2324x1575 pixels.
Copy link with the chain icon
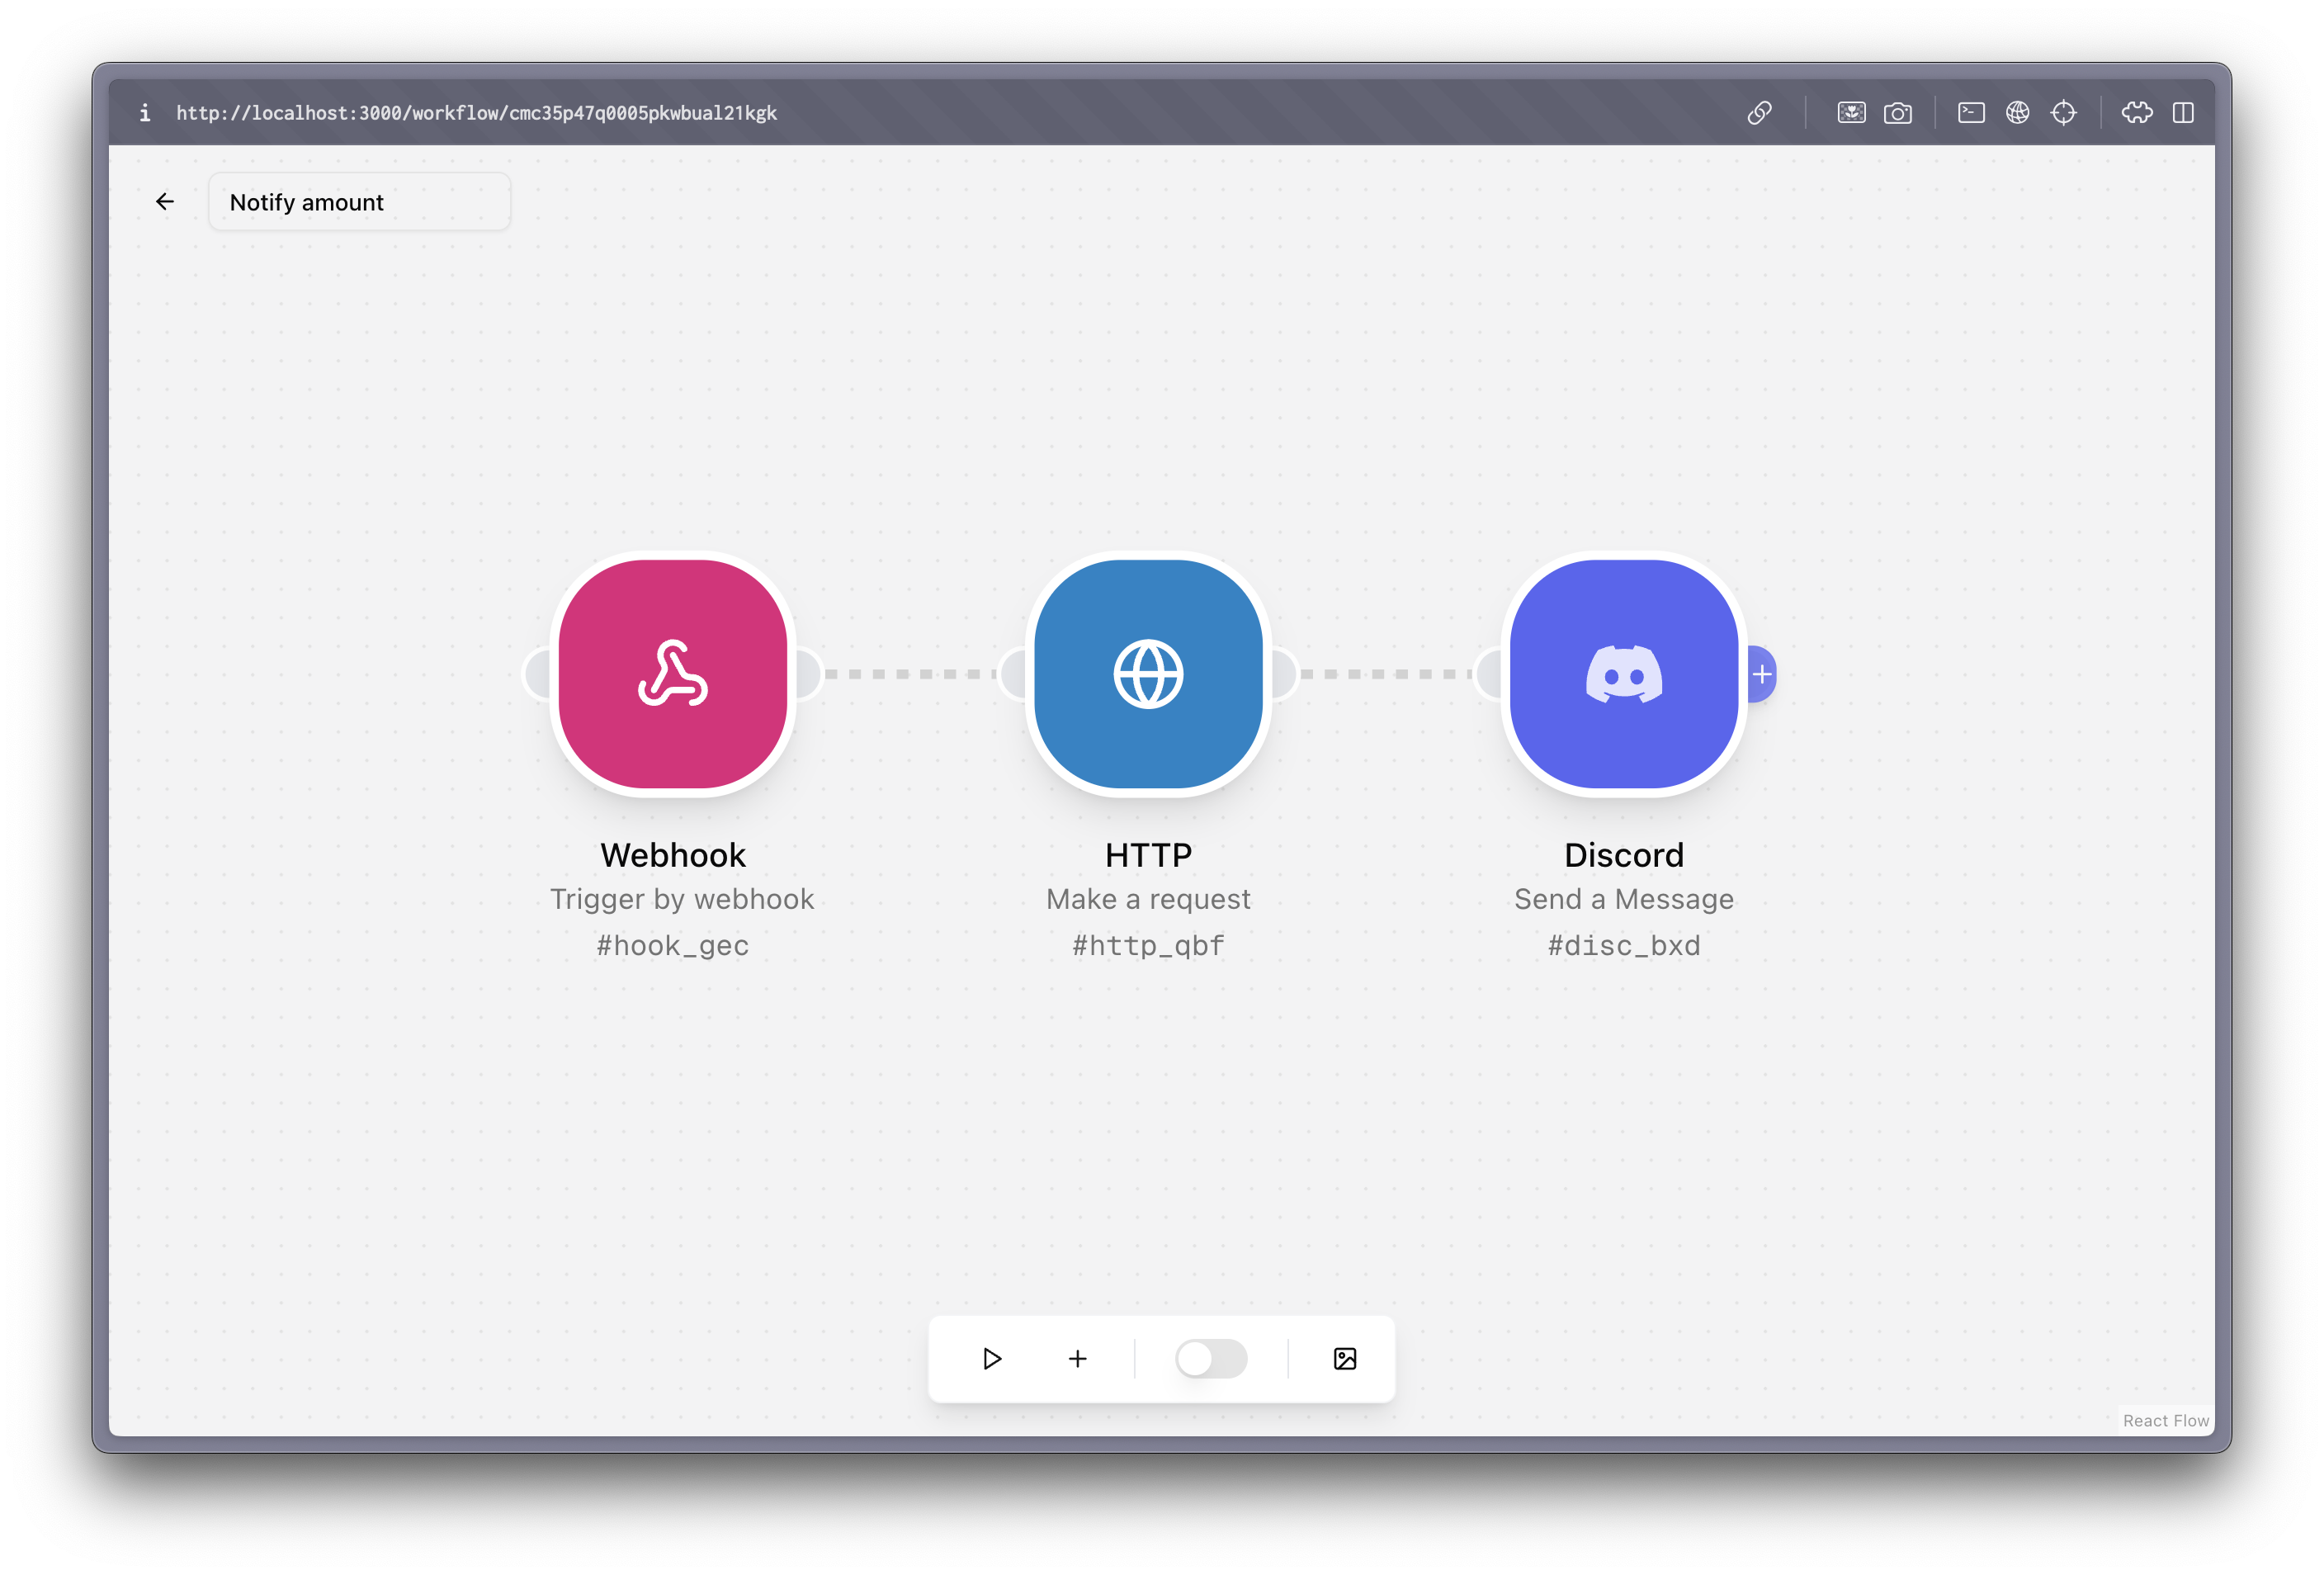click(1760, 113)
